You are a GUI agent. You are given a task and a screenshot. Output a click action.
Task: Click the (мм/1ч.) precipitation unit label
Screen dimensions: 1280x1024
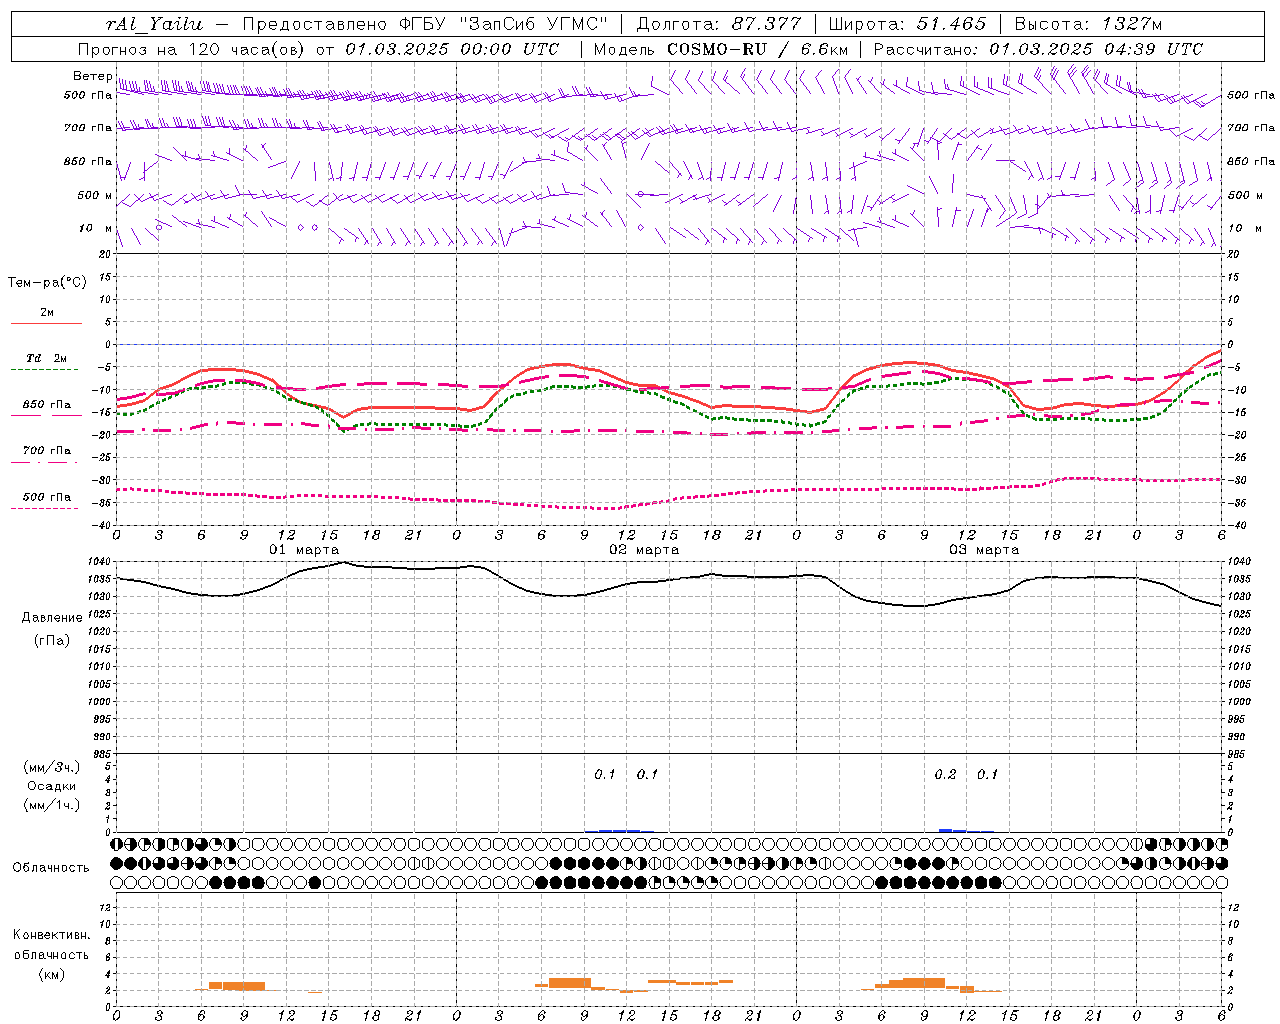coord(52,805)
